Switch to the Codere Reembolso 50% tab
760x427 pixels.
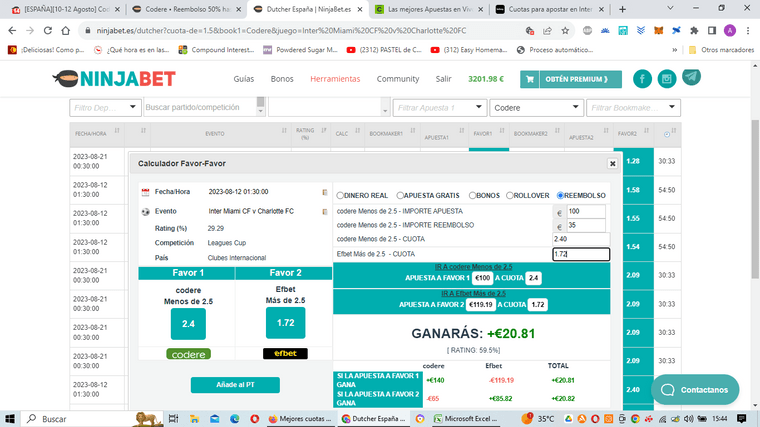pyautogui.click(x=187, y=9)
